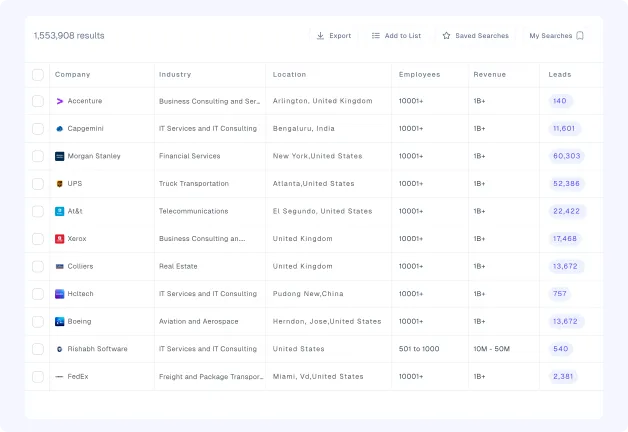The height and width of the screenshot is (432, 628).
Task: Select the At&t row checkbox
Action: coord(38,211)
